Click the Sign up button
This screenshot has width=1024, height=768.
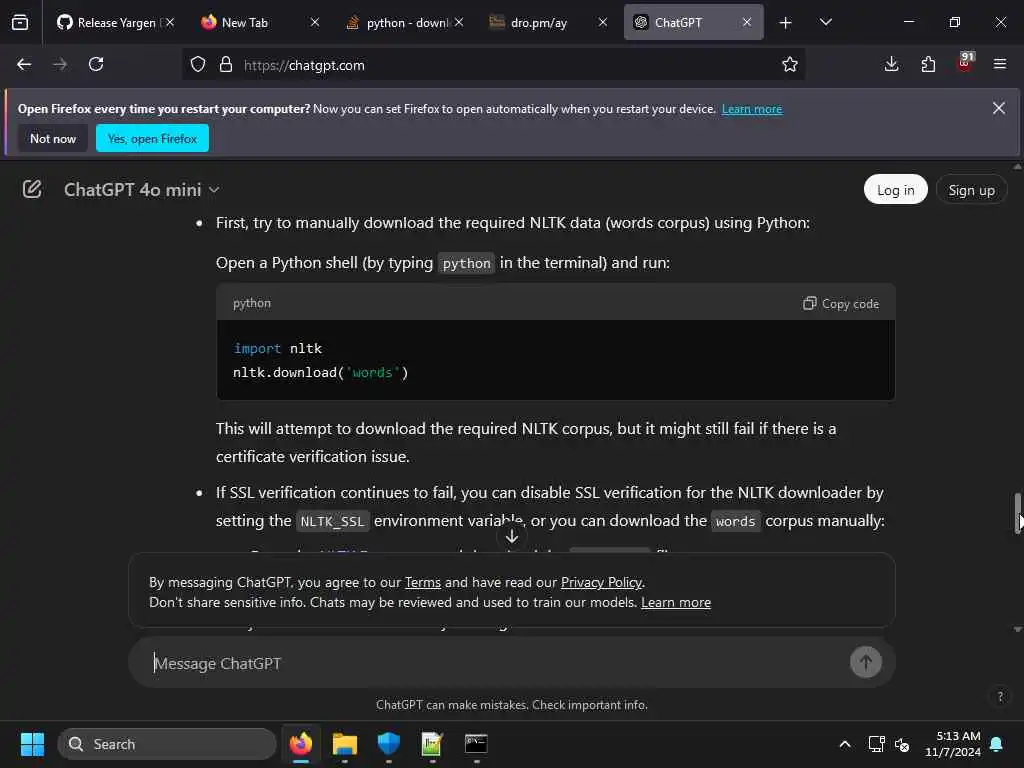click(971, 189)
